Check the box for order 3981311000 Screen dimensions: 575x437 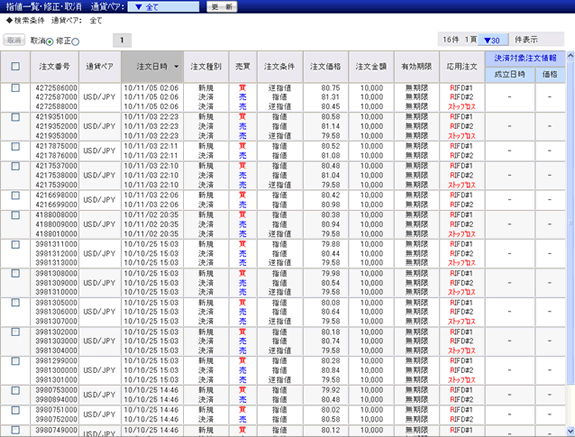(15, 245)
